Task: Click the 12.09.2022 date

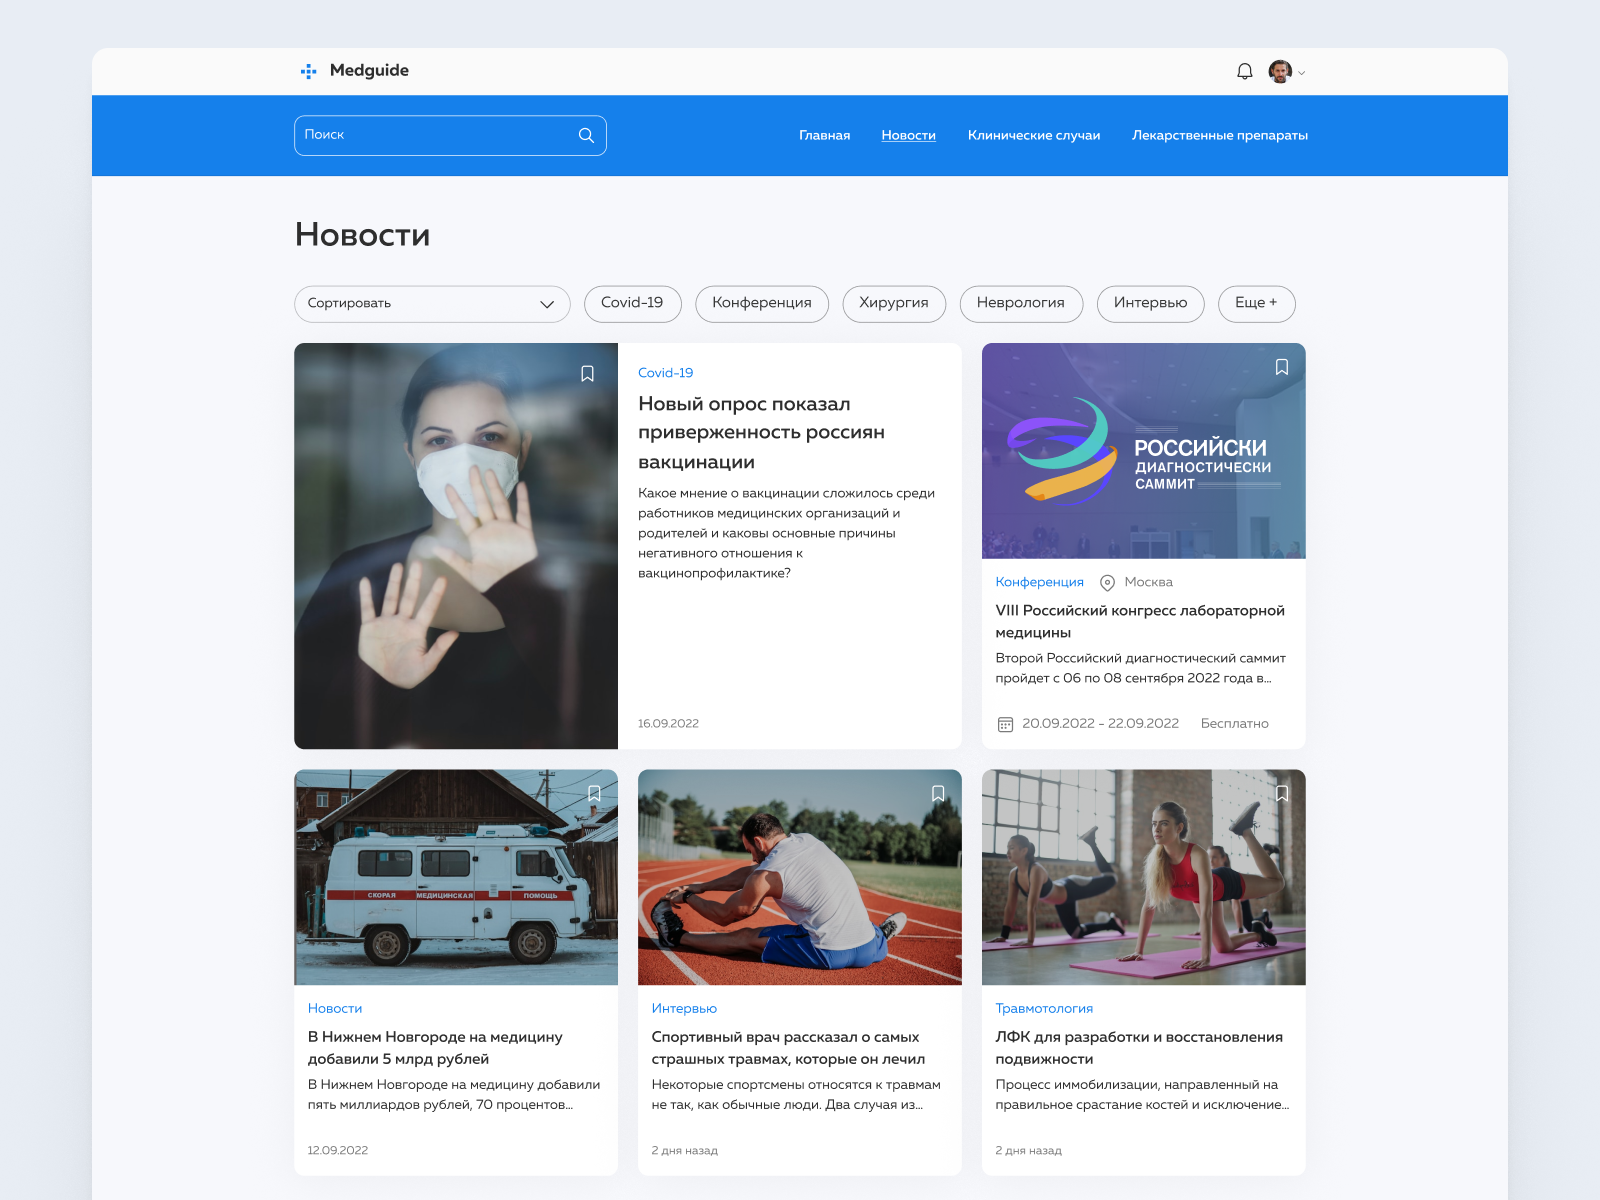Action: (337, 1150)
